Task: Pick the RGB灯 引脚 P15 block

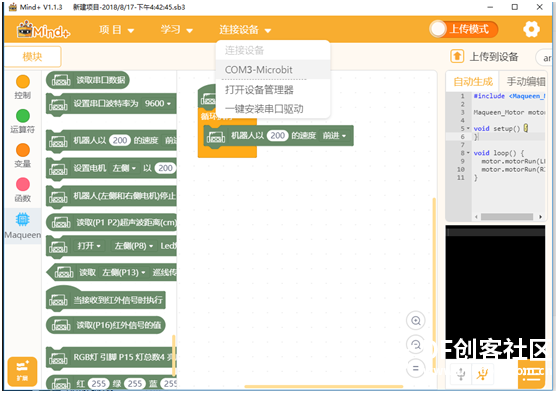Action: pos(111,357)
